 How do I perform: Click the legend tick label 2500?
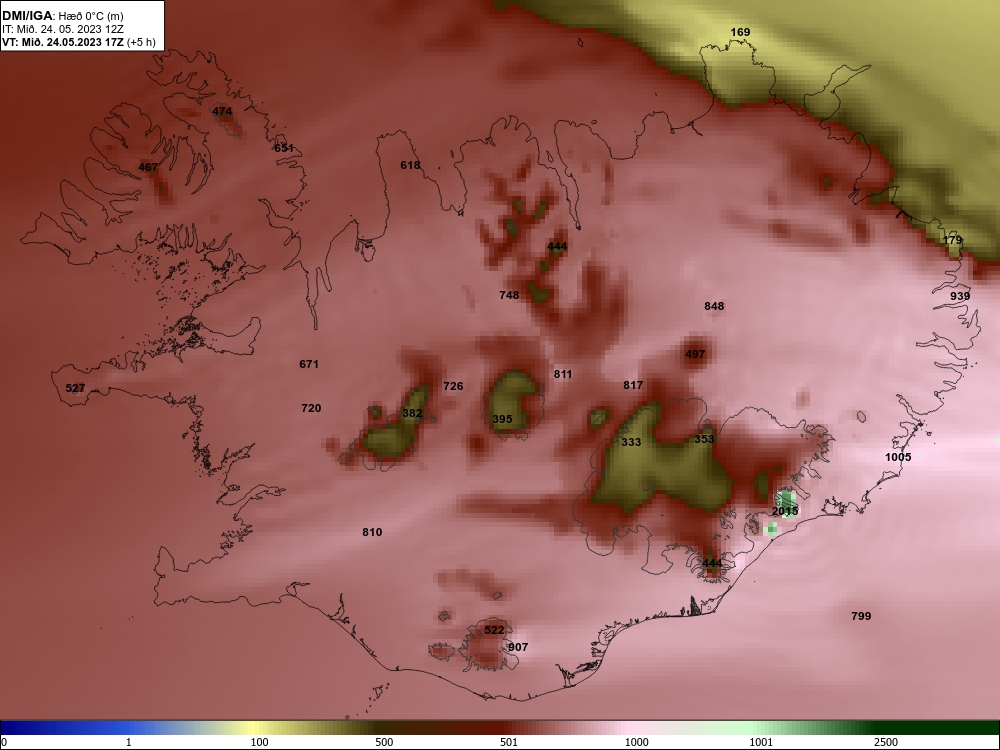coord(886,742)
